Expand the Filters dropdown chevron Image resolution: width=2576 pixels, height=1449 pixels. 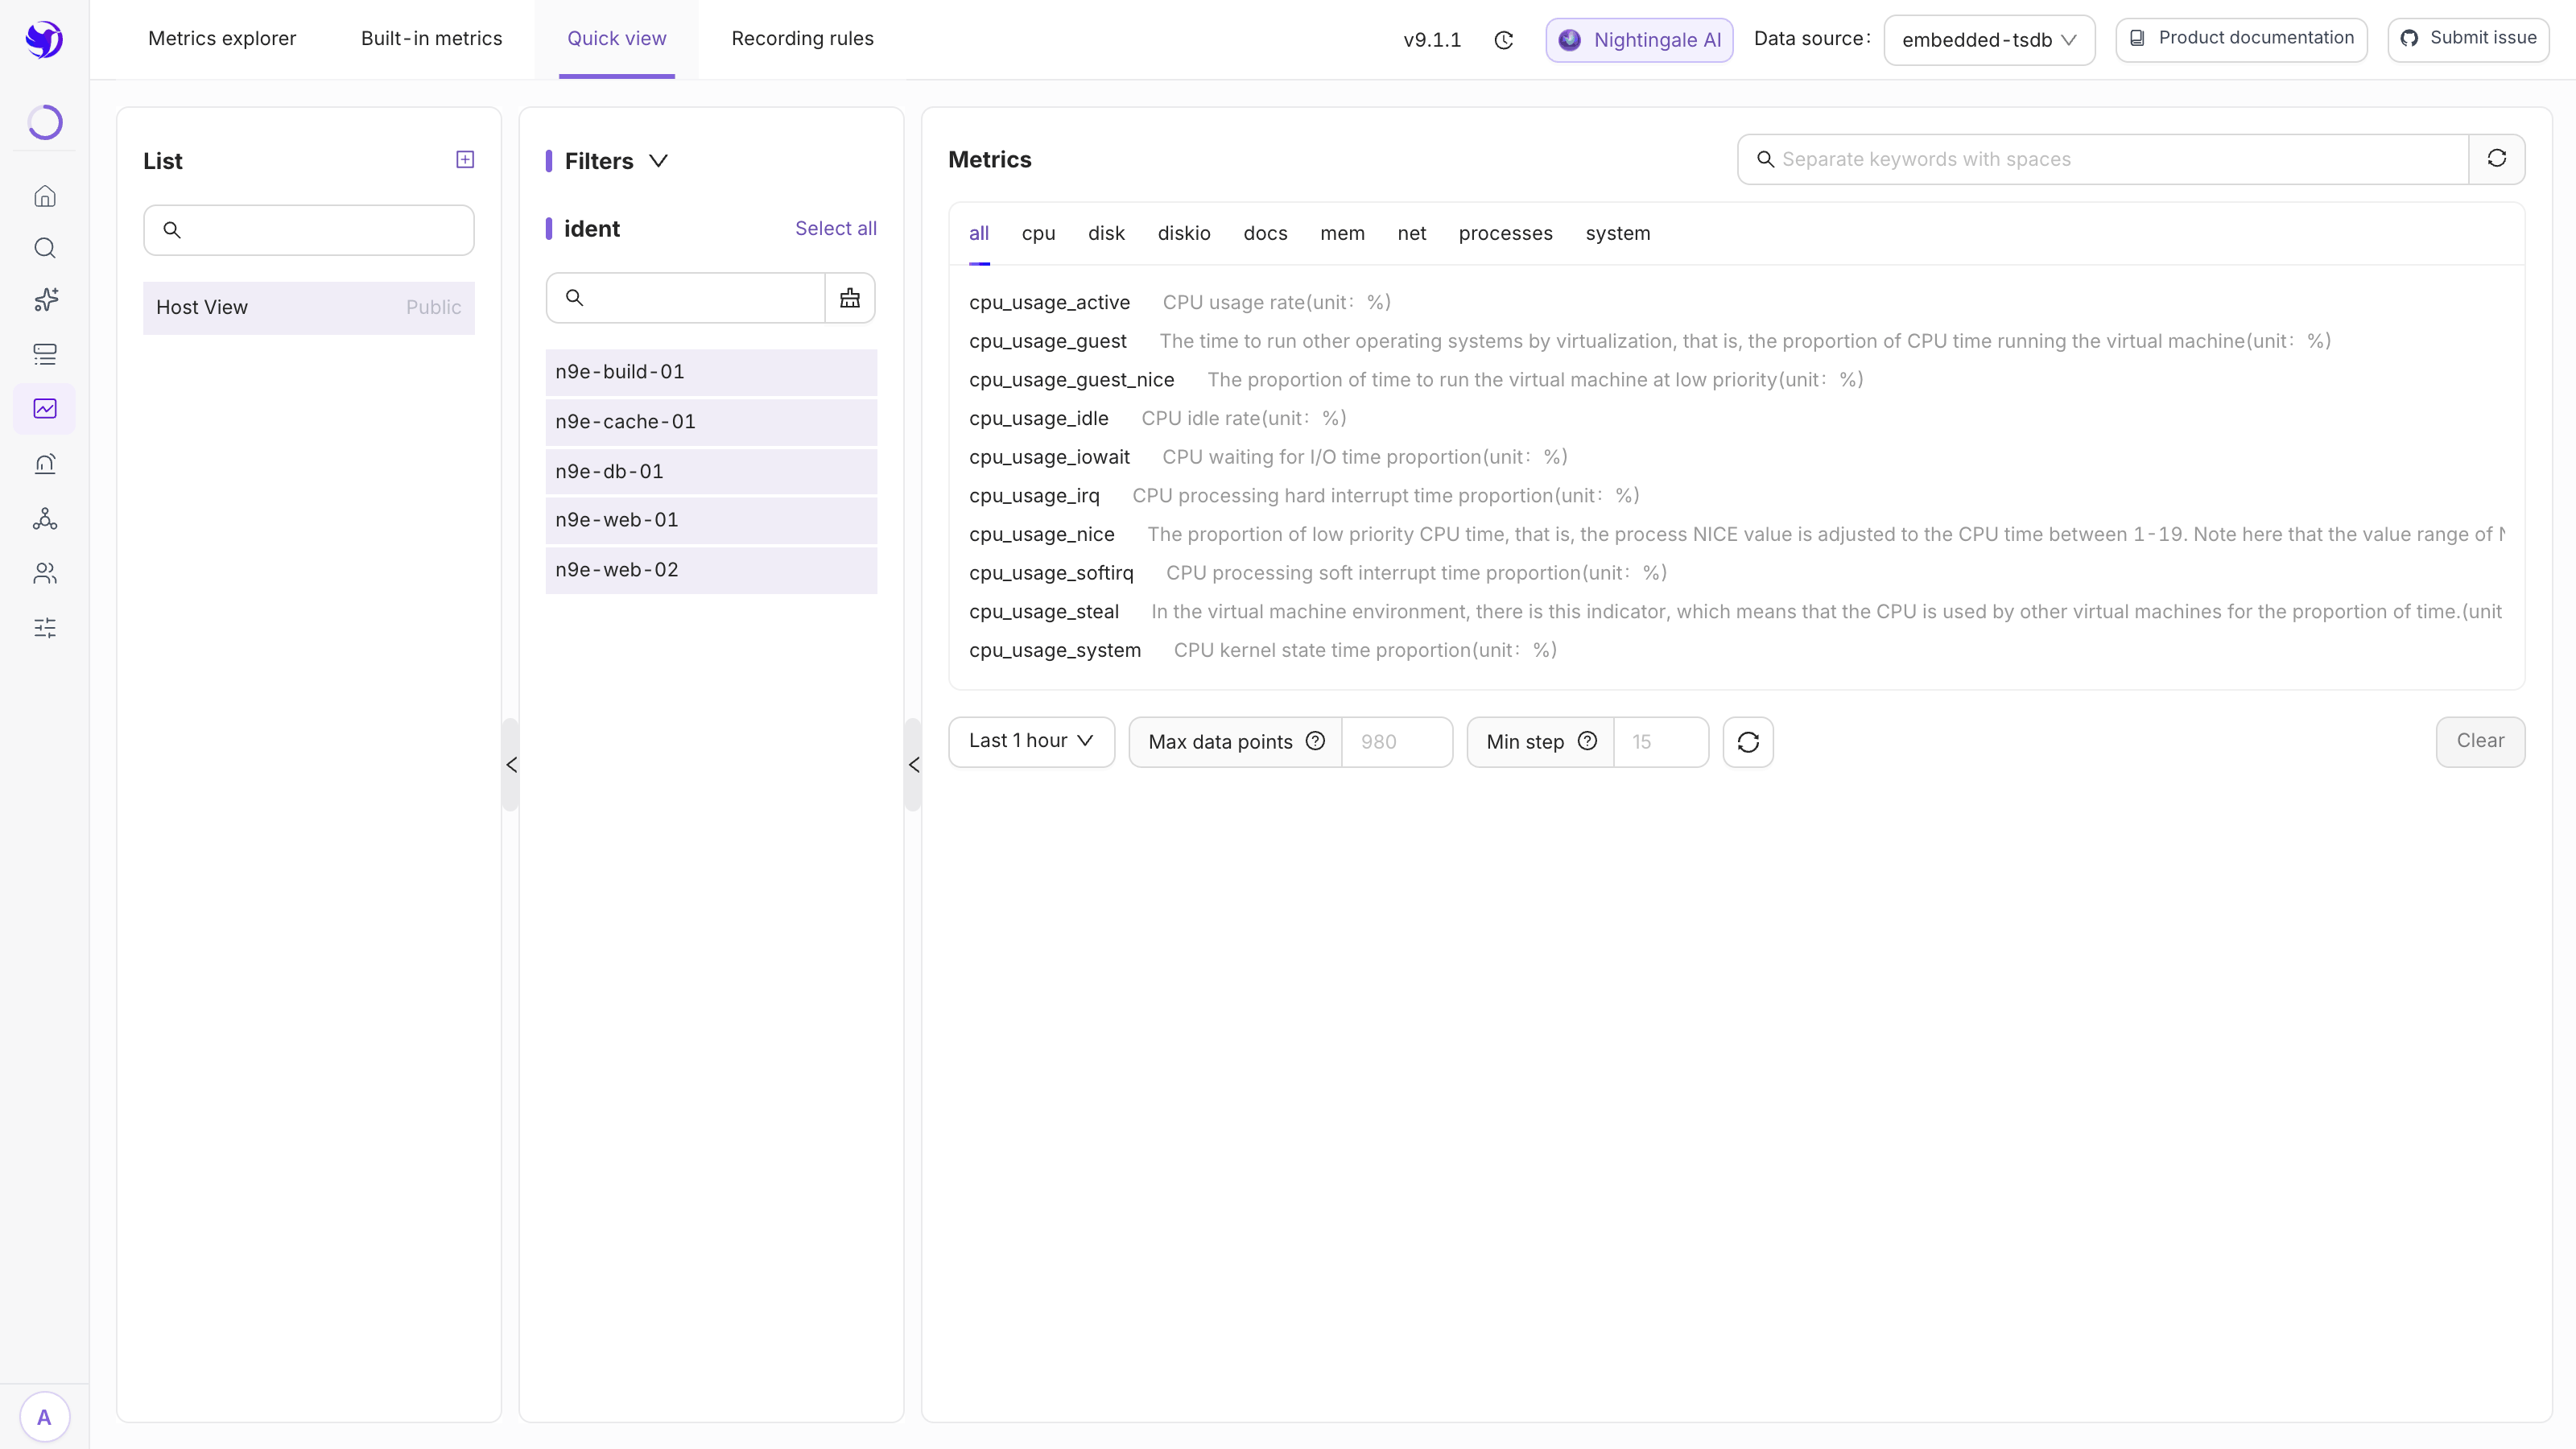click(658, 161)
